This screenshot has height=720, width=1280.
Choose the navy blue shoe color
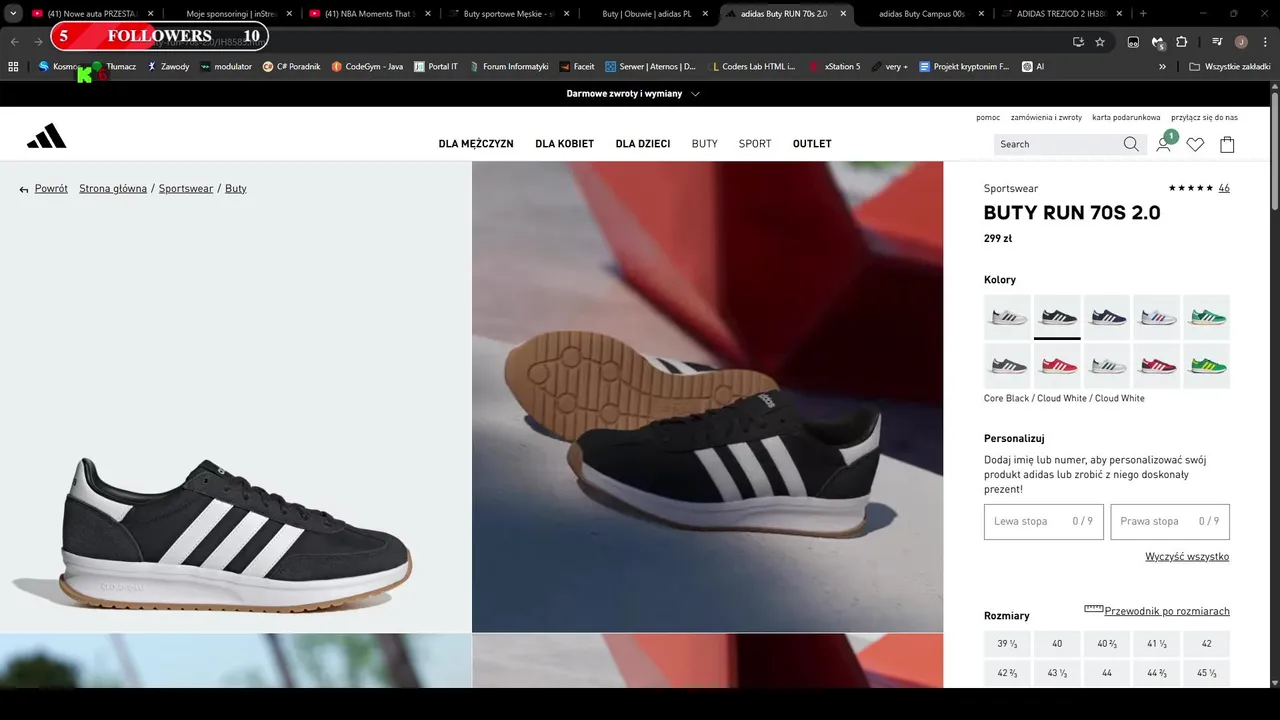tap(1107, 317)
